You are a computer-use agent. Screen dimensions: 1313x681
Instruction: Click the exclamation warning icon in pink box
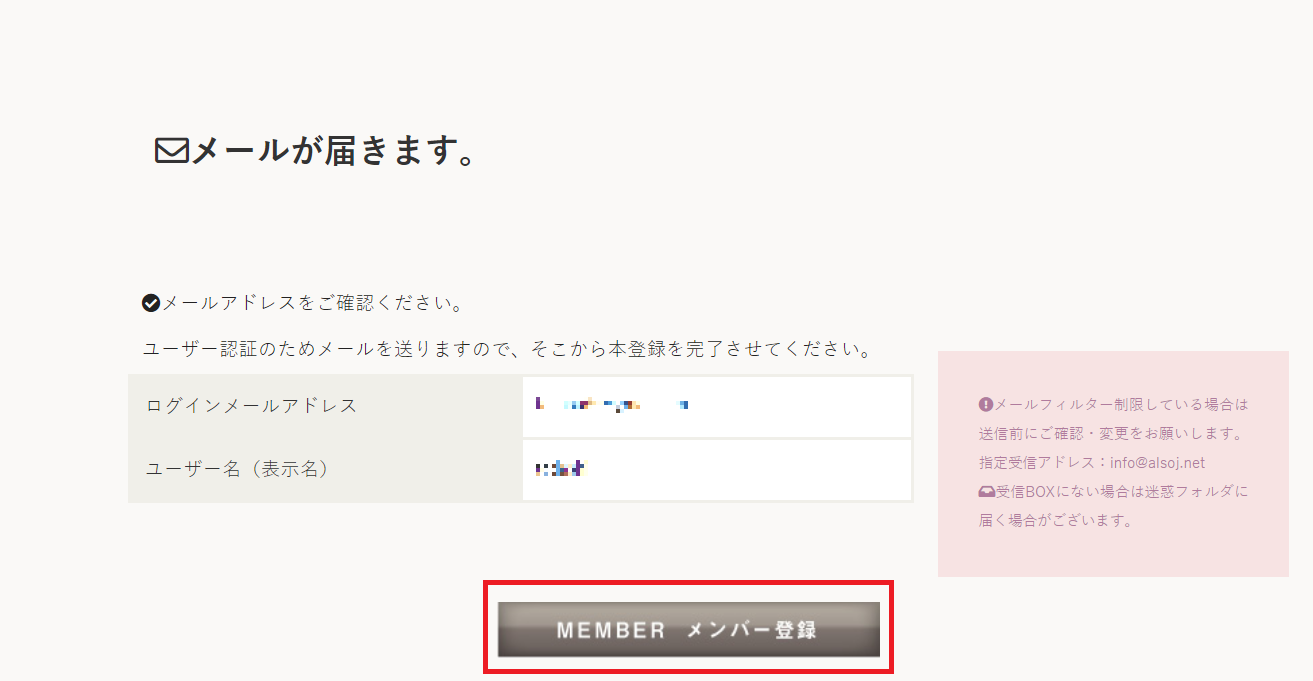click(986, 405)
